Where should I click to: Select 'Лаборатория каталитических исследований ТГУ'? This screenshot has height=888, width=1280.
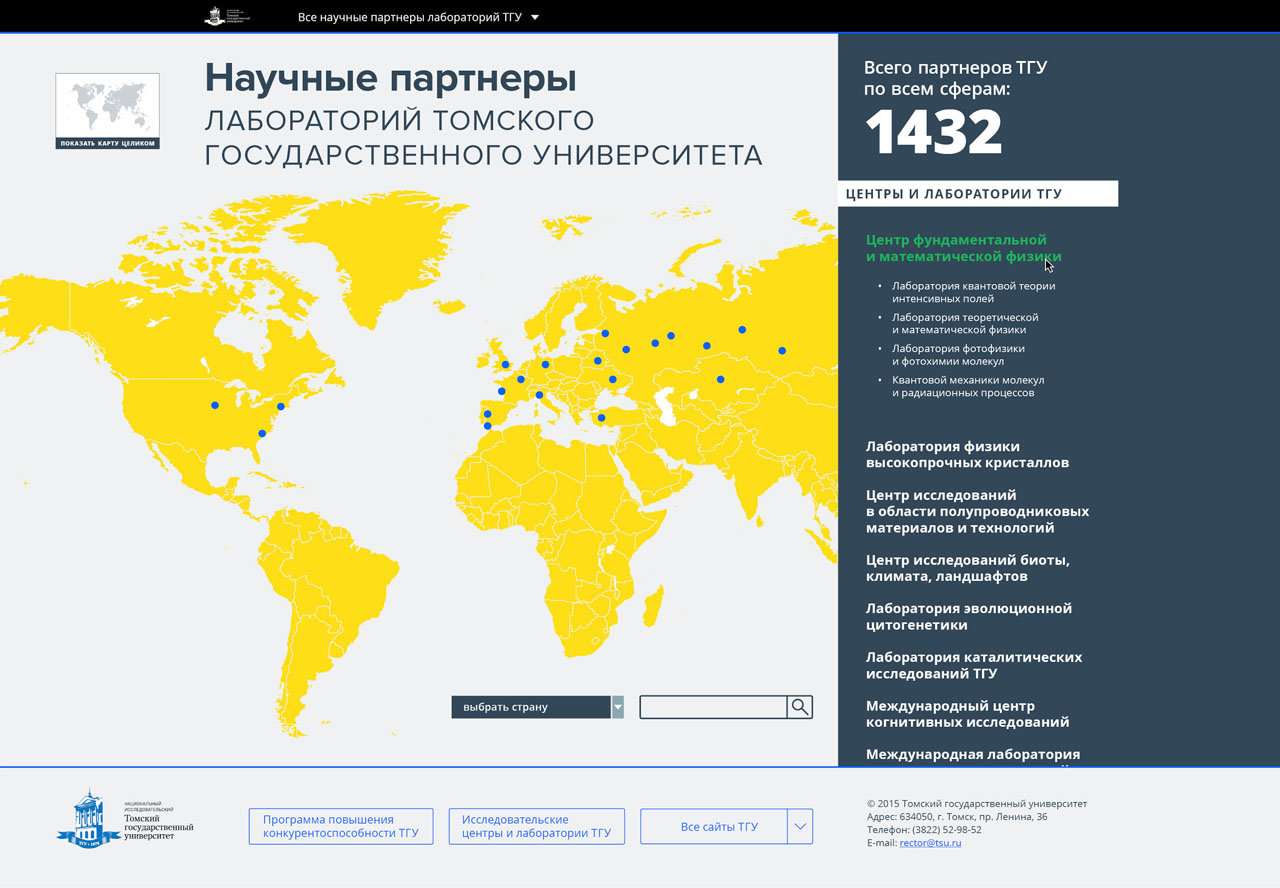click(974, 665)
